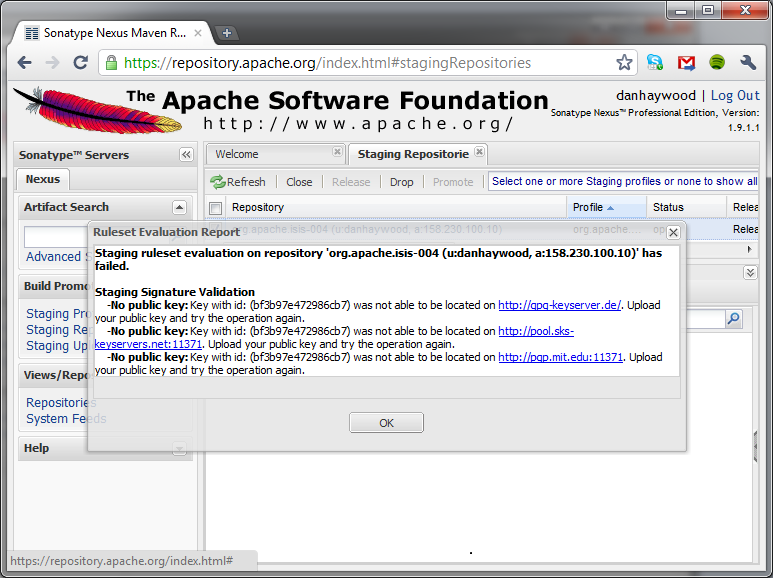Click the browser URL address field
The height and width of the screenshot is (578, 773).
(360, 63)
